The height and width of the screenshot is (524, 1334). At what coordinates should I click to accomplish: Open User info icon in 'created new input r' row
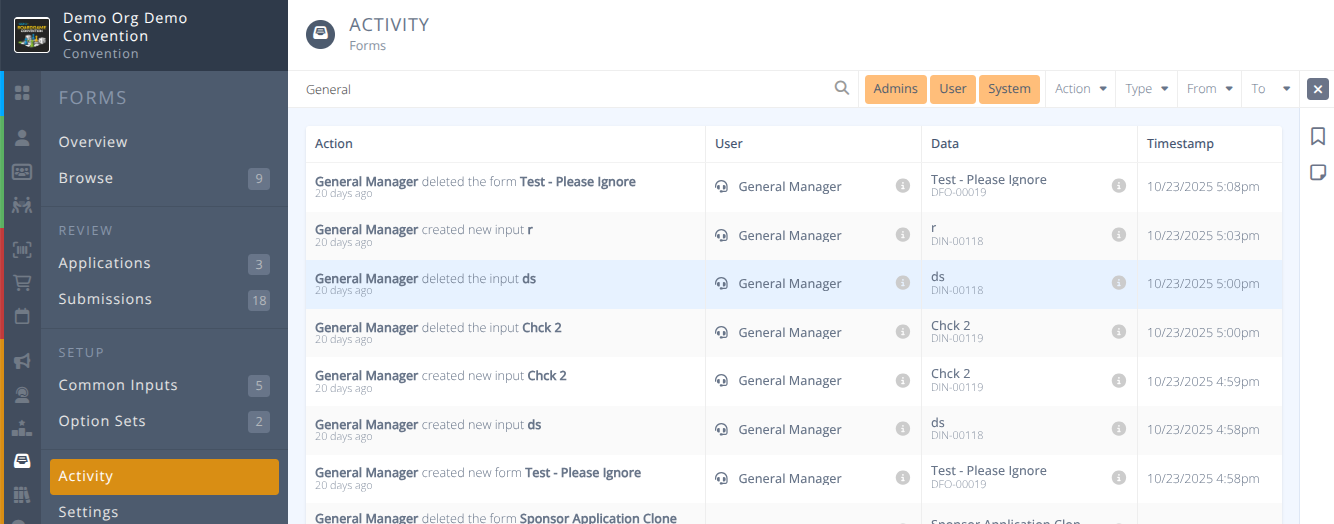[903, 235]
